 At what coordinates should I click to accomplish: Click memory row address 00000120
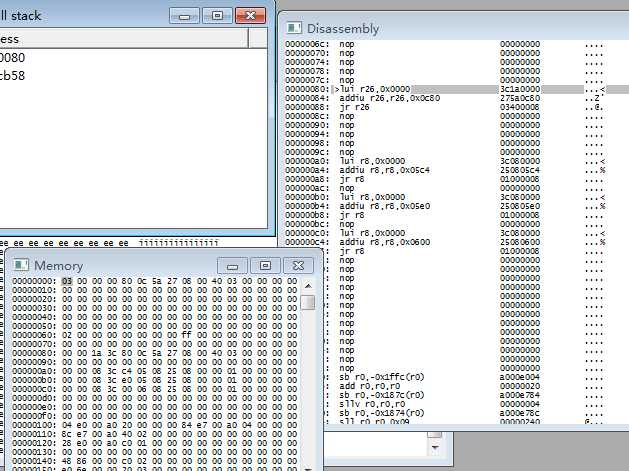click(34, 443)
